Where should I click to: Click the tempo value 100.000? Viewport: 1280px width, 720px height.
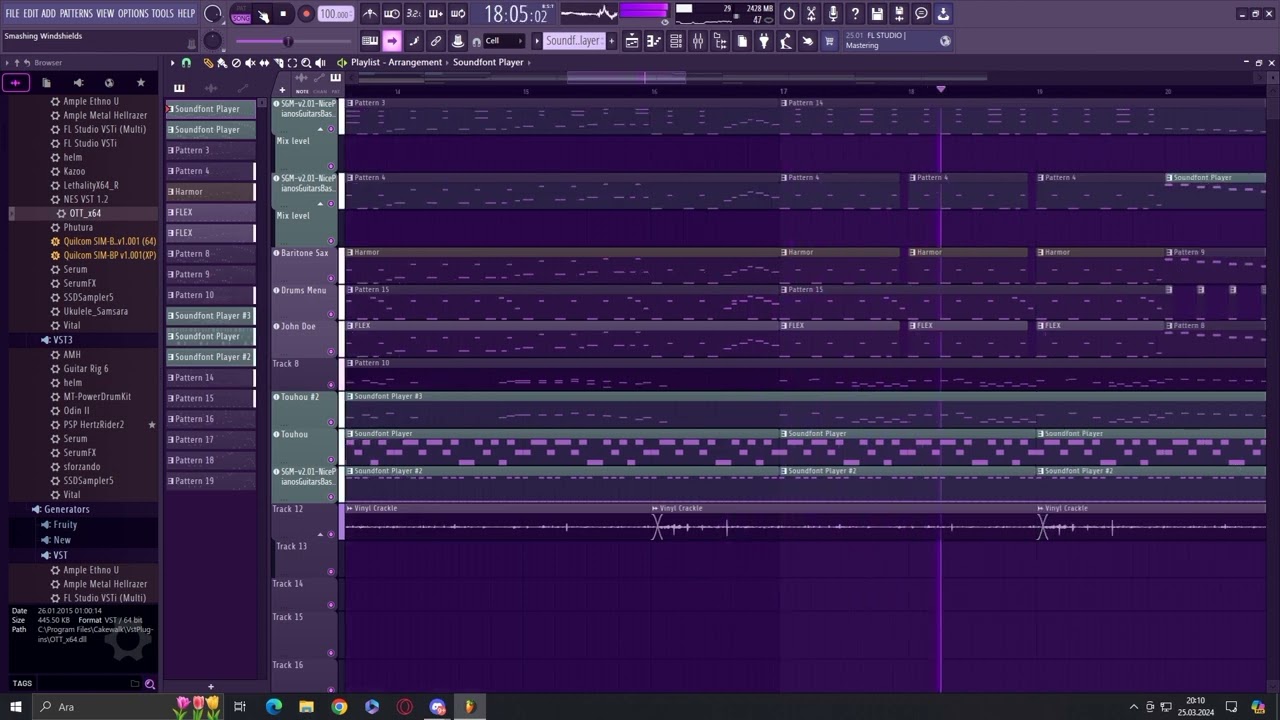[x=335, y=14]
